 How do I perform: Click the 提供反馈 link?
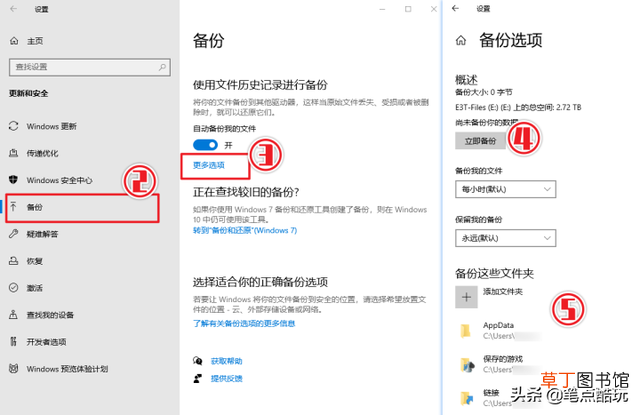click(227, 379)
